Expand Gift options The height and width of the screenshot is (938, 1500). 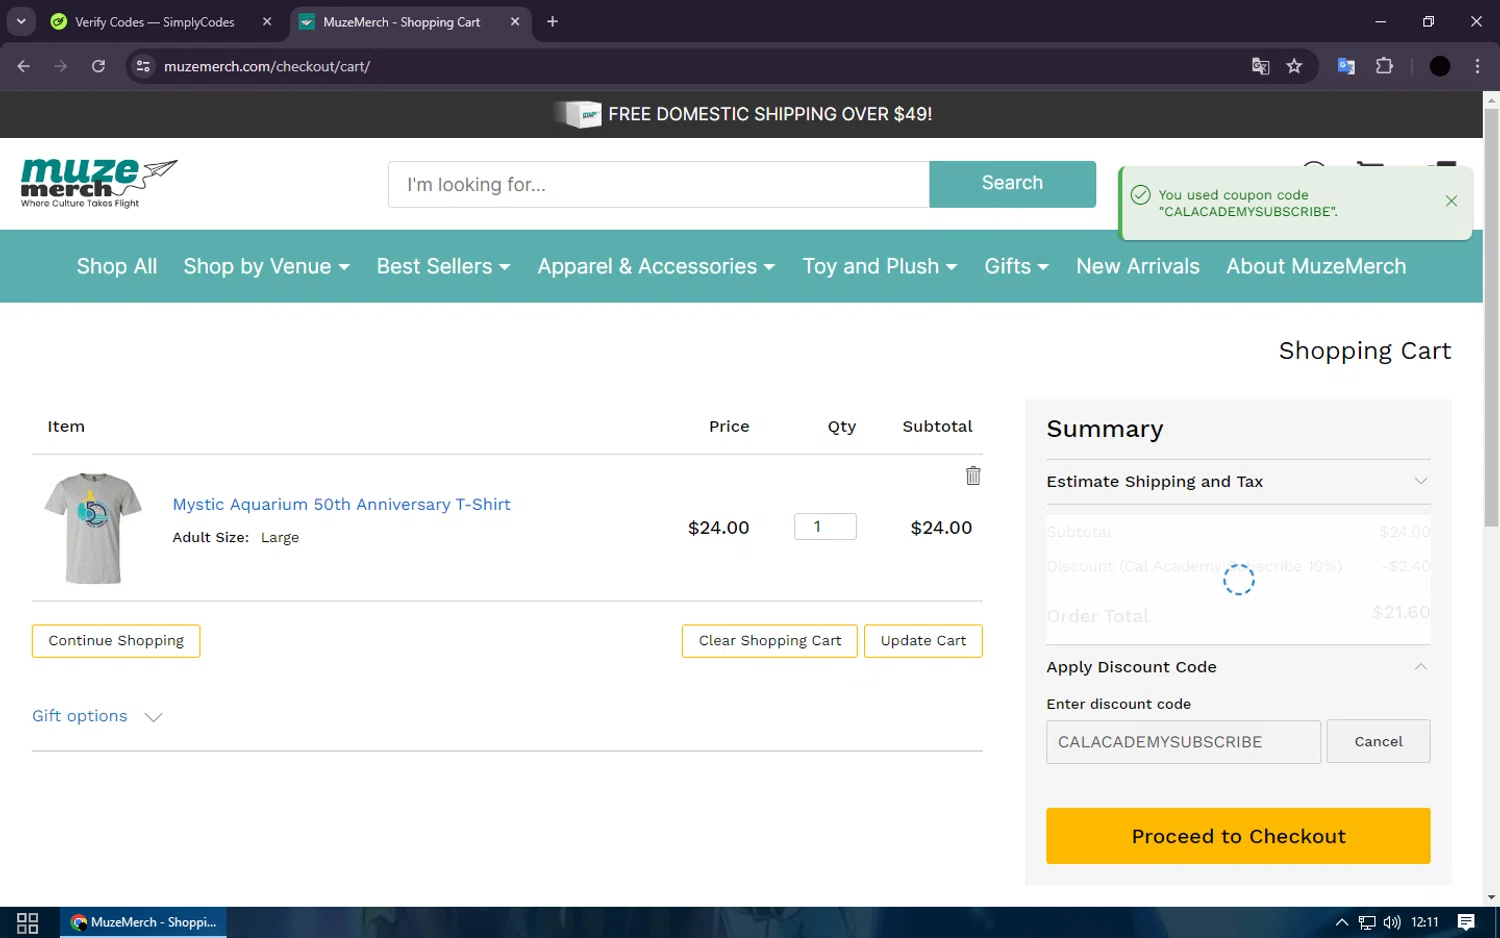(97, 716)
